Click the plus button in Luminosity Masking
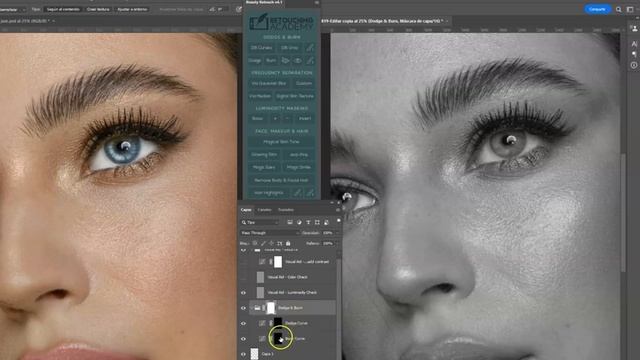 [275, 118]
